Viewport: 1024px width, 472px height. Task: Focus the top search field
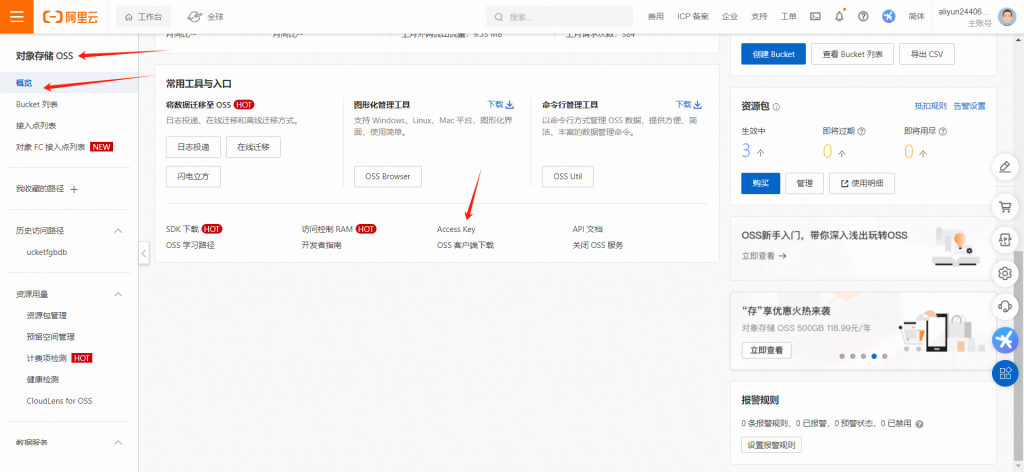[560, 17]
